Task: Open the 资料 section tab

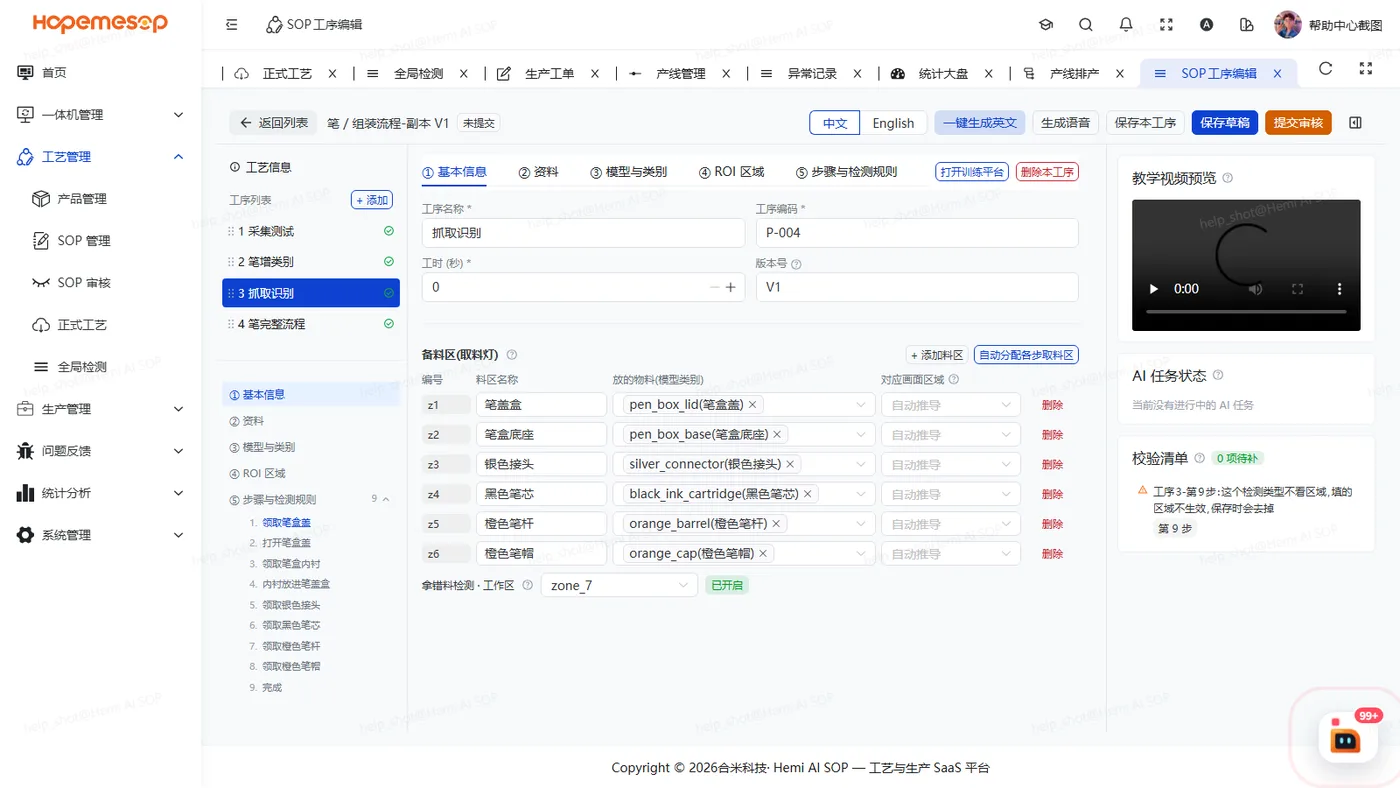Action: (x=538, y=172)
